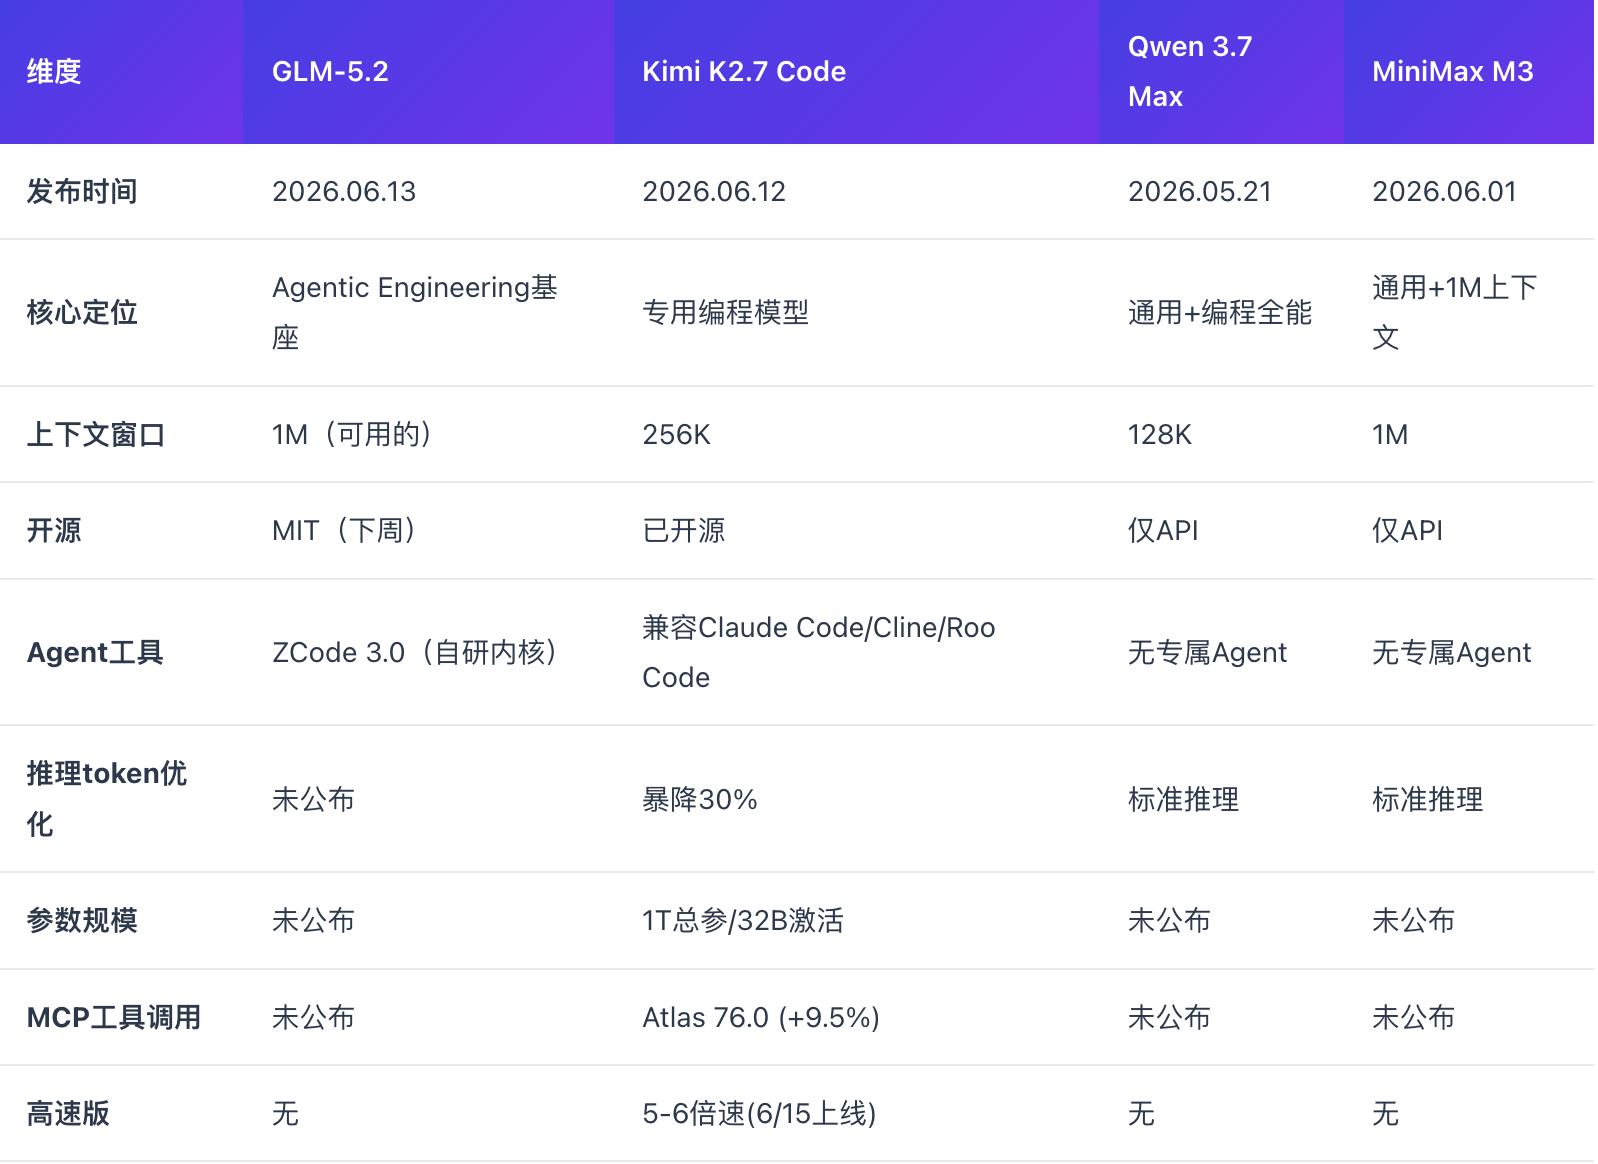The height and width of the screenshot is (1164, 1598).
Task: Click the Agent工具 row label
Action: (x=95, y=653)
